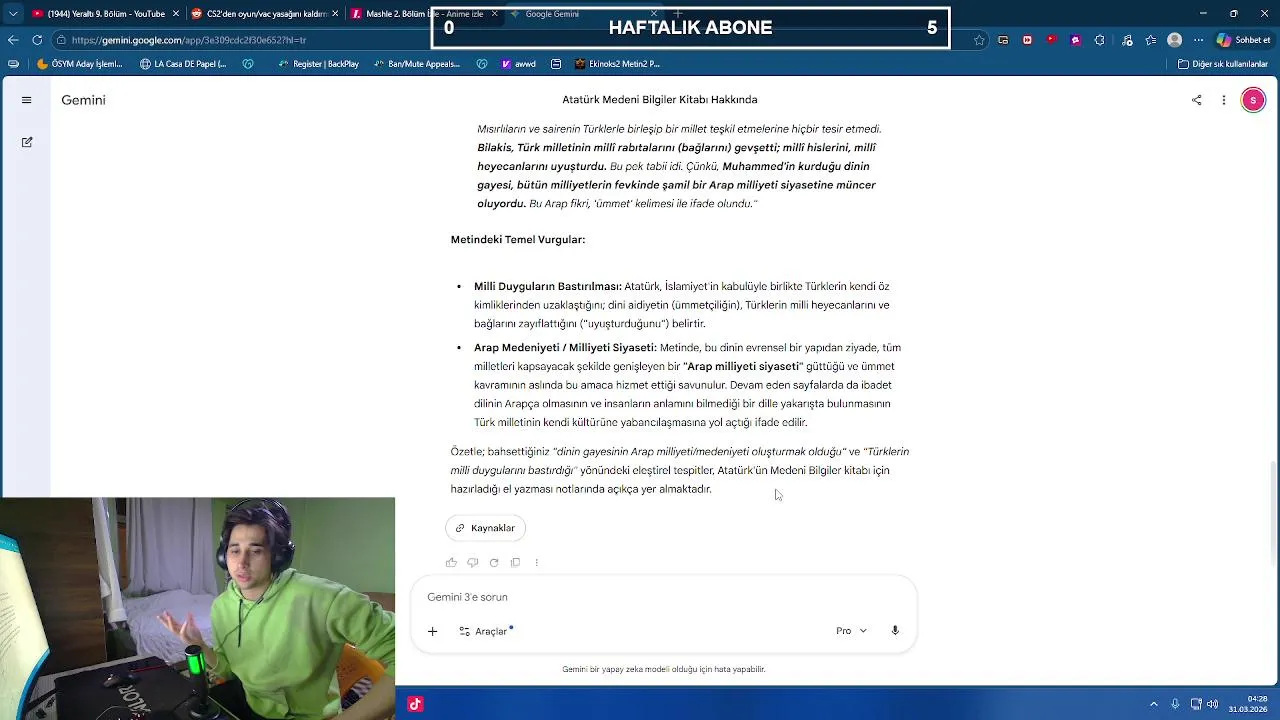Open the pink S account avatar
The image size is (1280, 720).
click(1253, 100)
